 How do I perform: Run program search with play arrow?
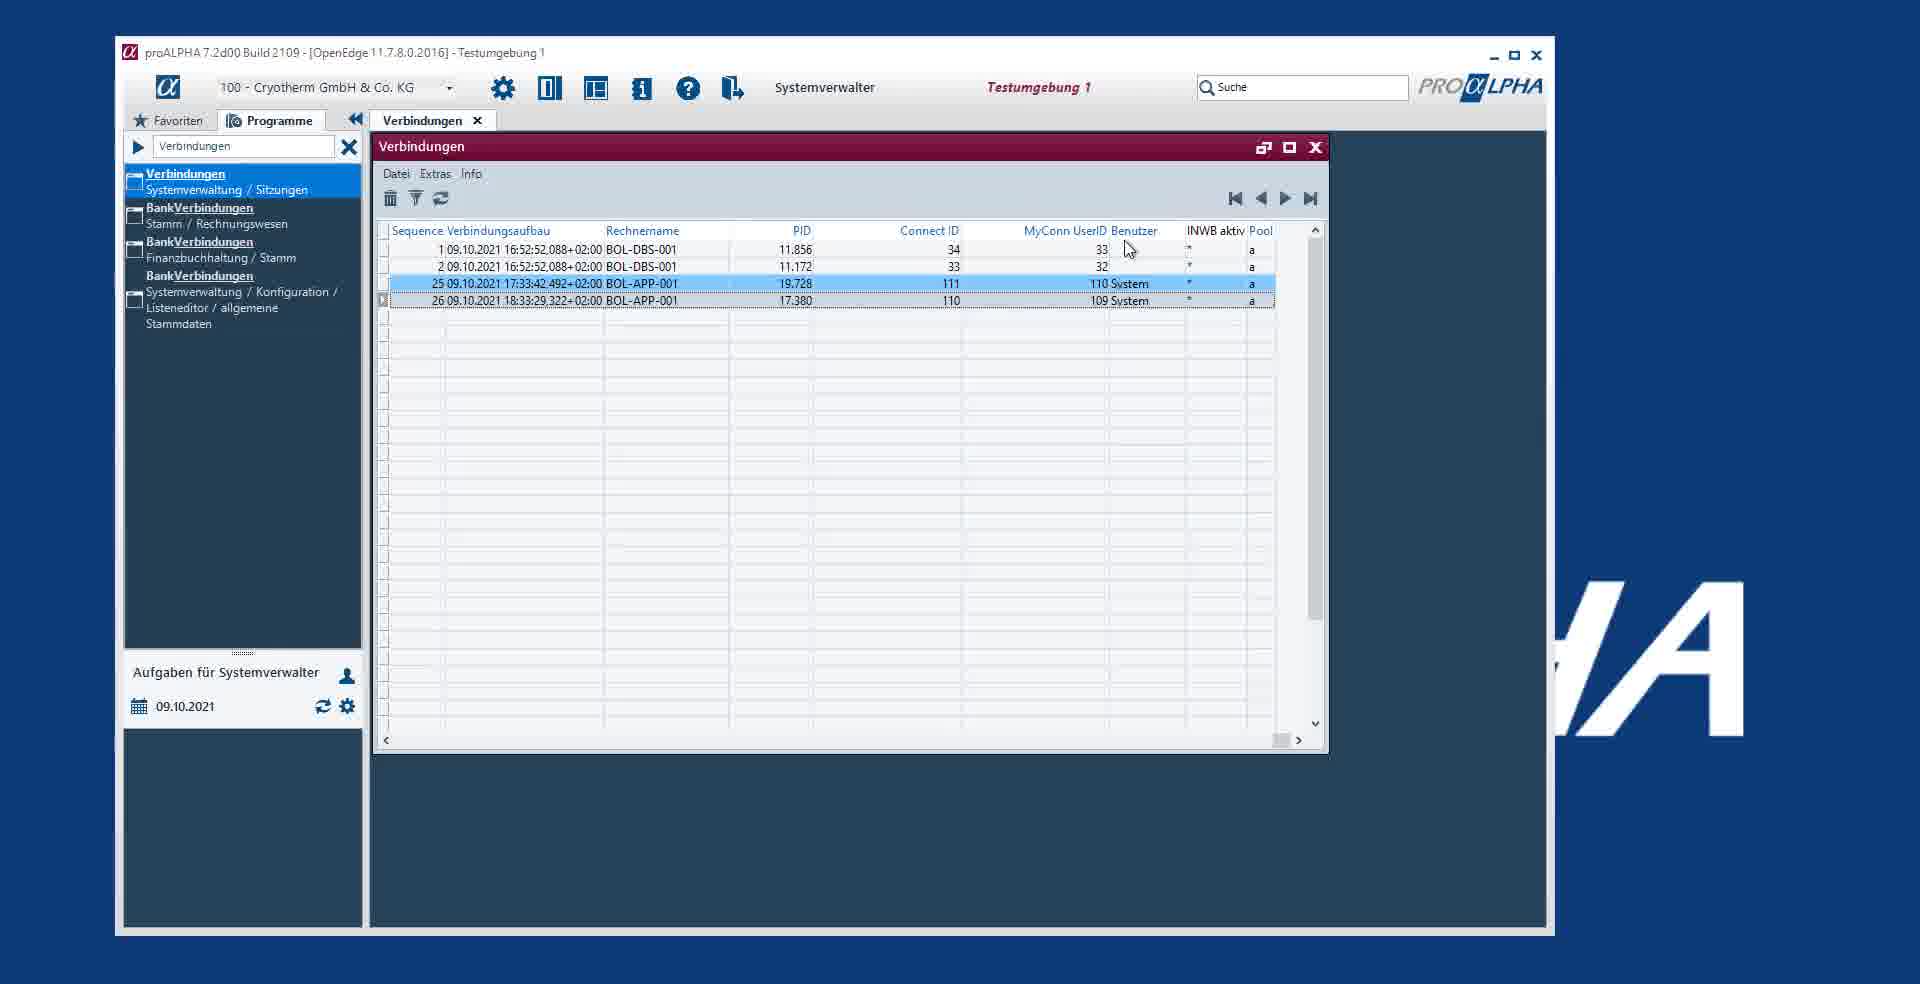(138, 147)
